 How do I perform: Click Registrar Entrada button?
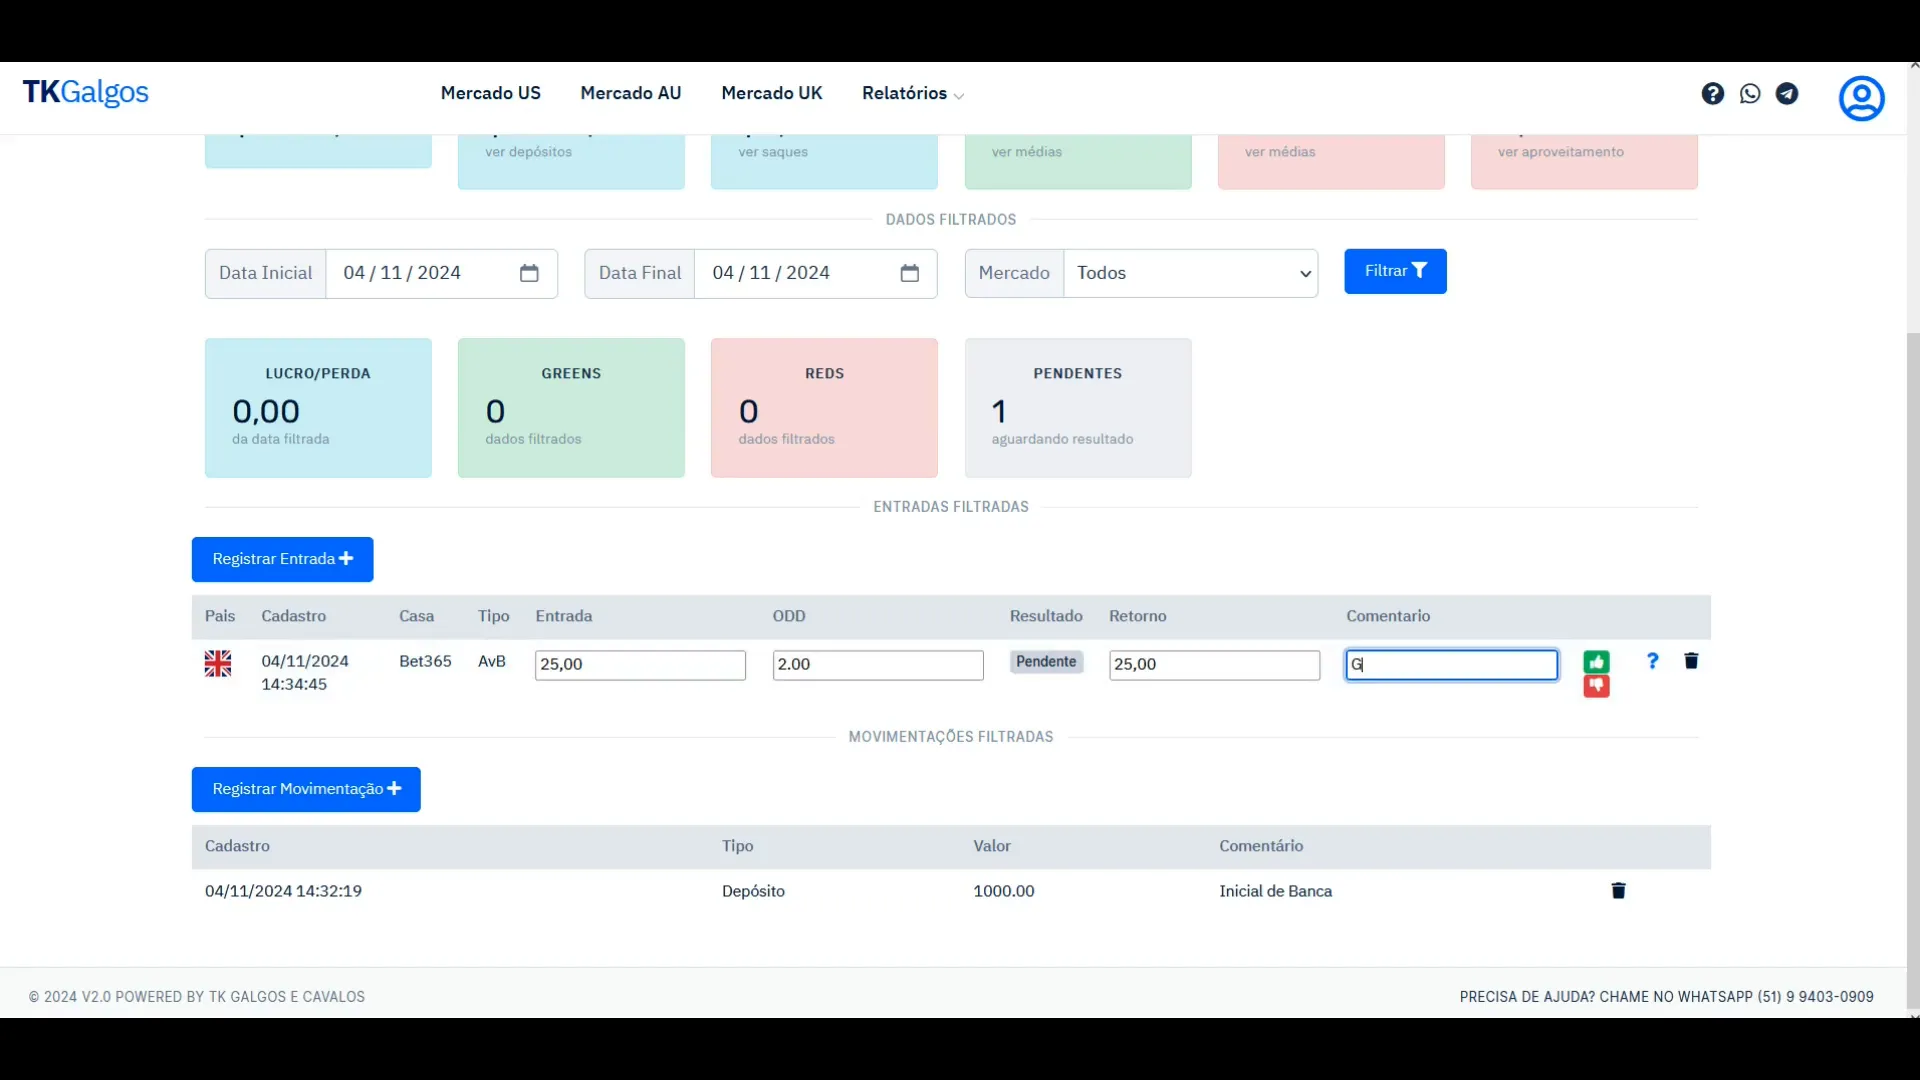click(x=282, y=559)
